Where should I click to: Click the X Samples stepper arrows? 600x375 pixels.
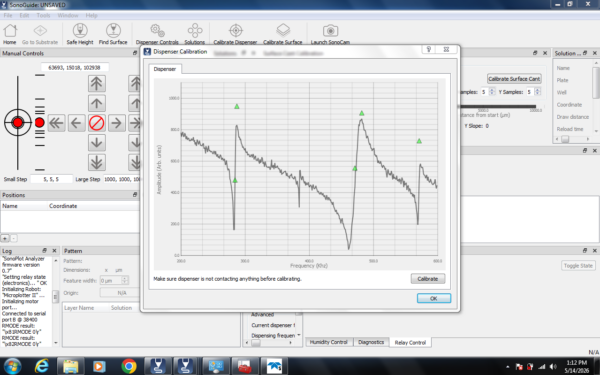[x=492, y=91]
